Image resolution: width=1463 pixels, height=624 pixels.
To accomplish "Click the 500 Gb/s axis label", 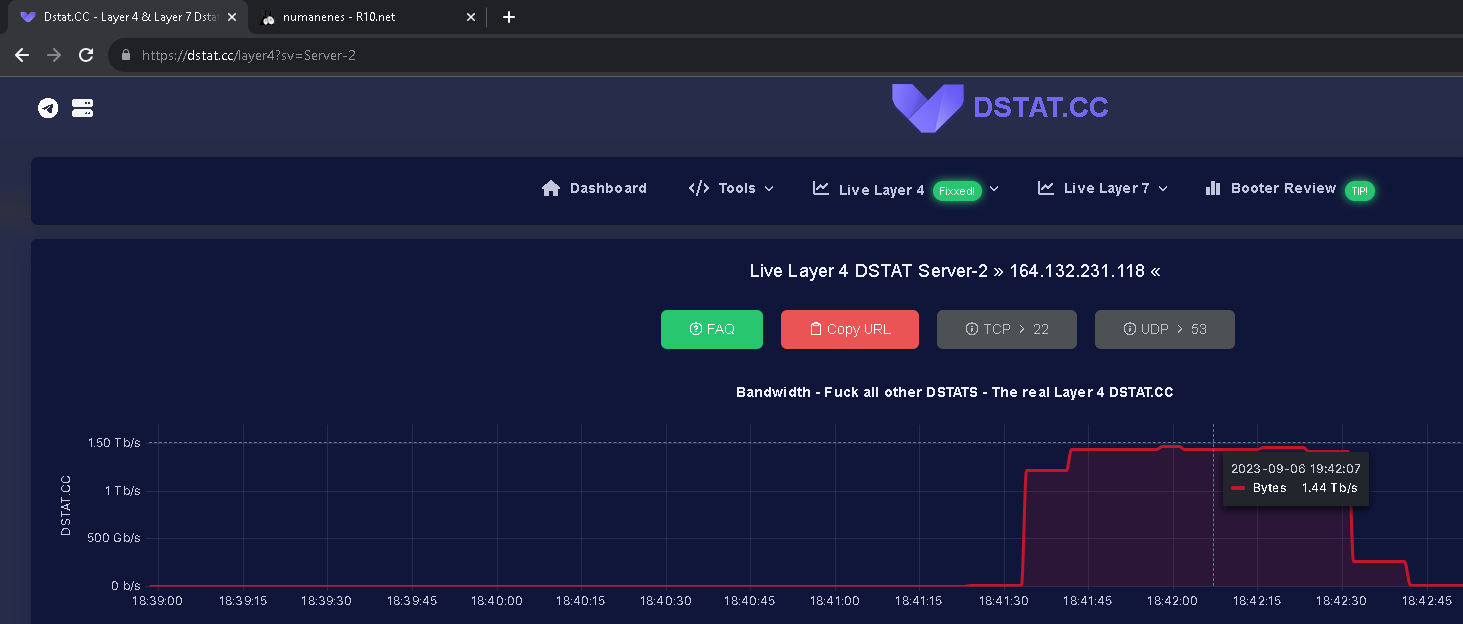I will click(116, 538).
